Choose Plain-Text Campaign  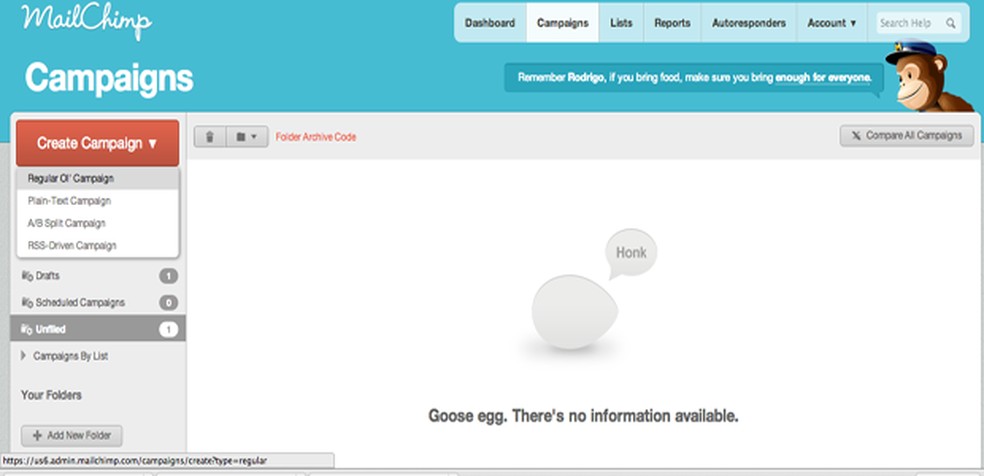(97, 201)
